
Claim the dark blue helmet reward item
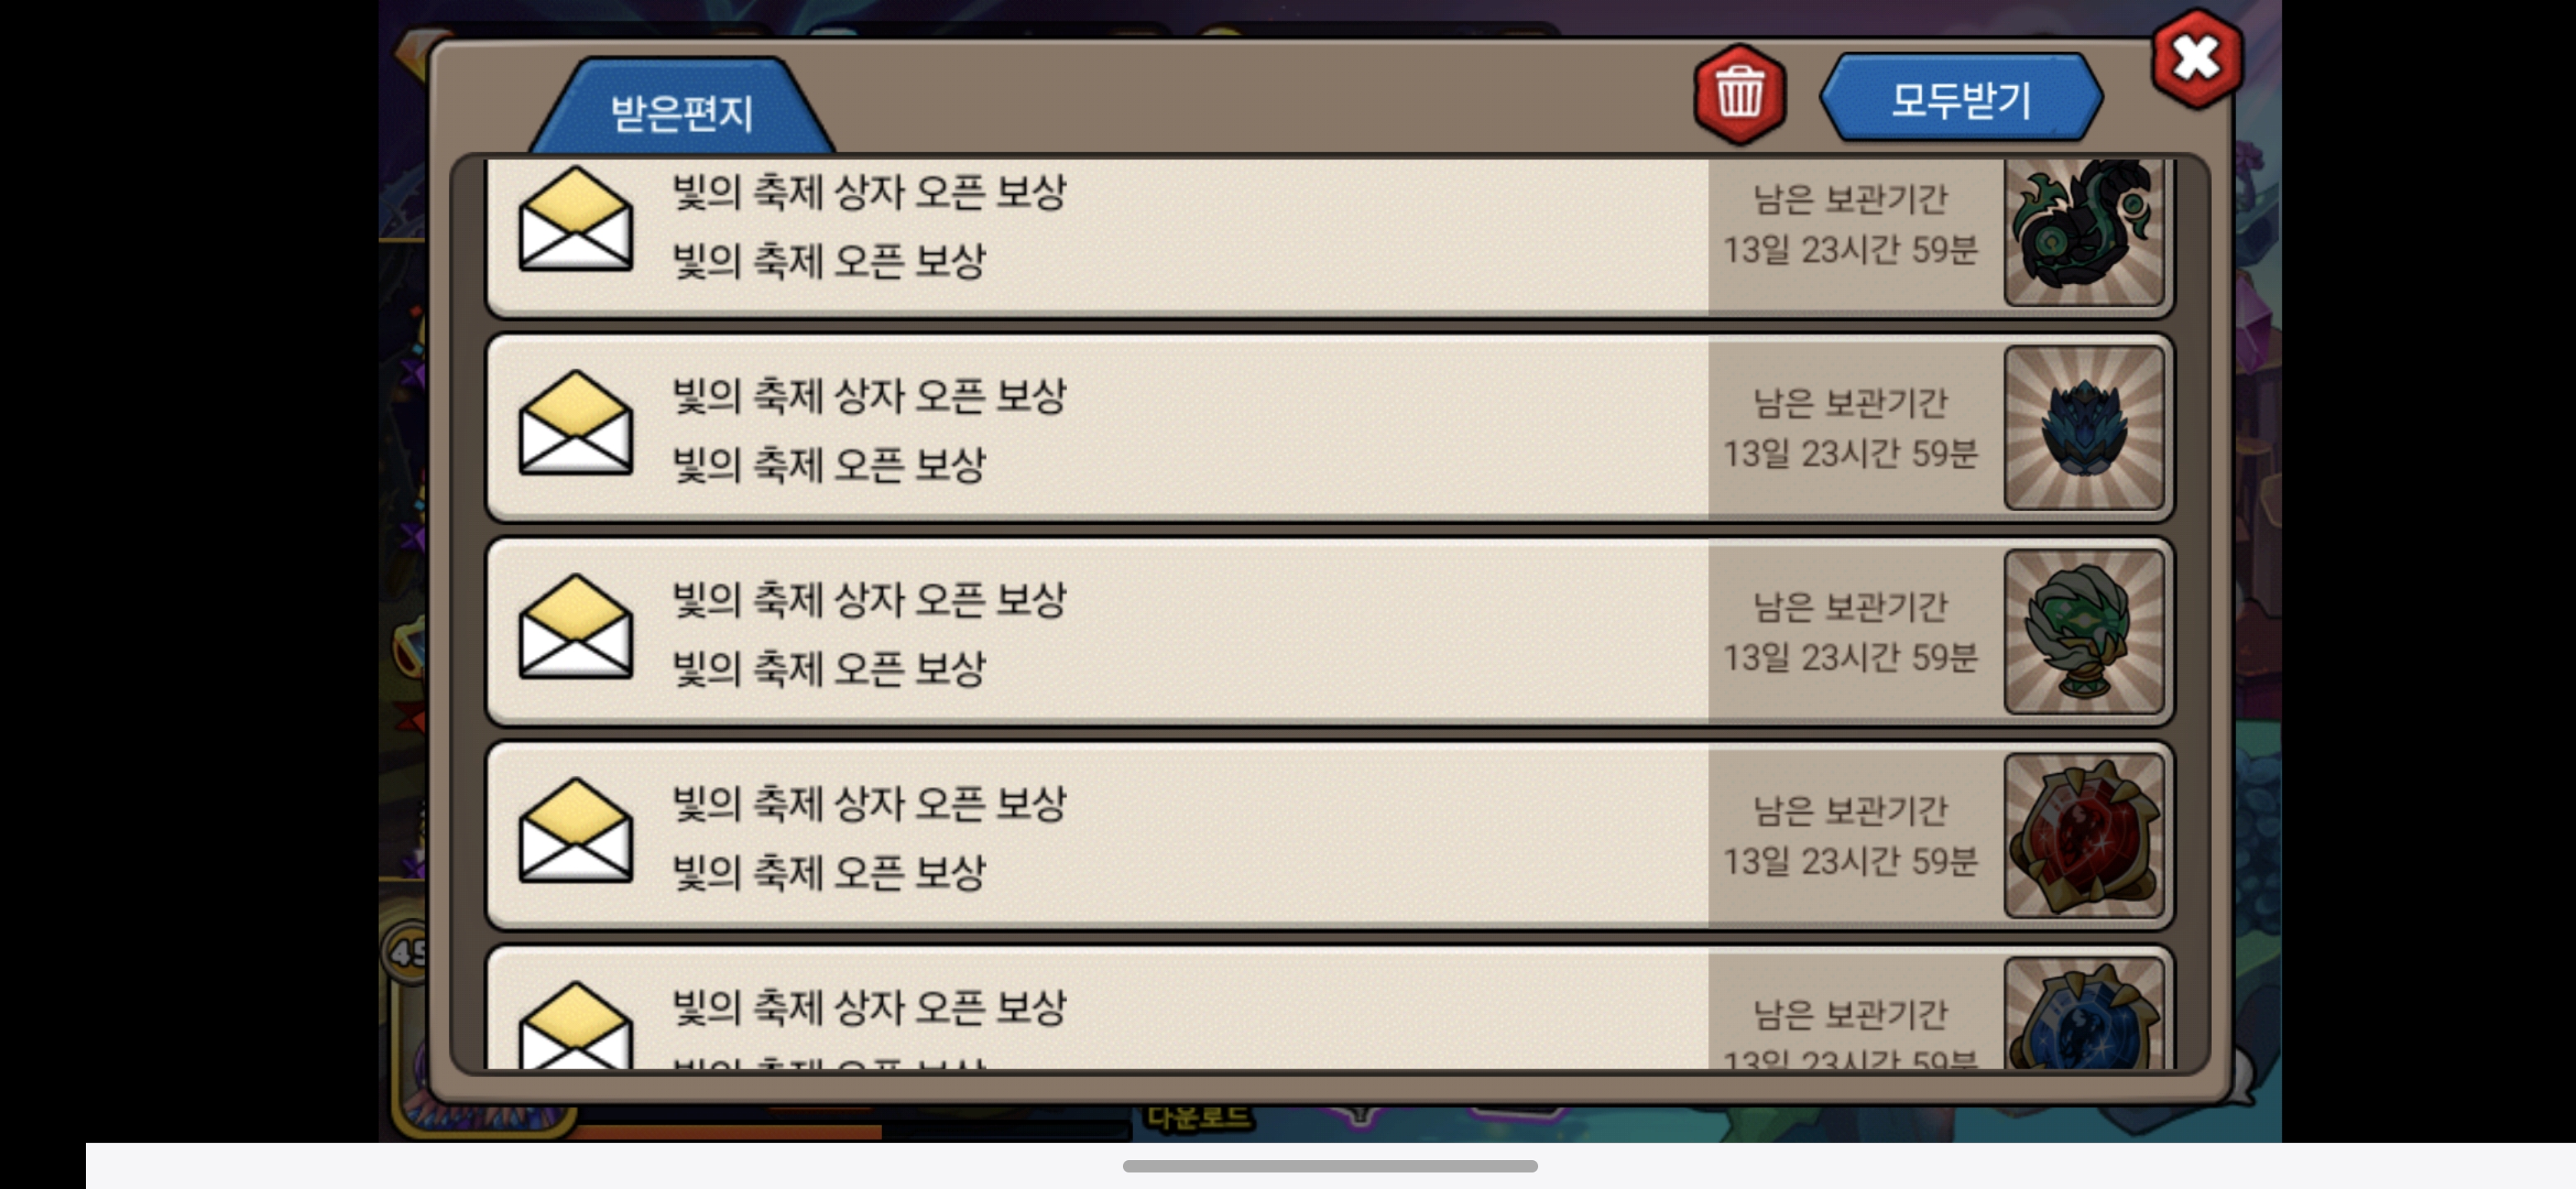2084,428
